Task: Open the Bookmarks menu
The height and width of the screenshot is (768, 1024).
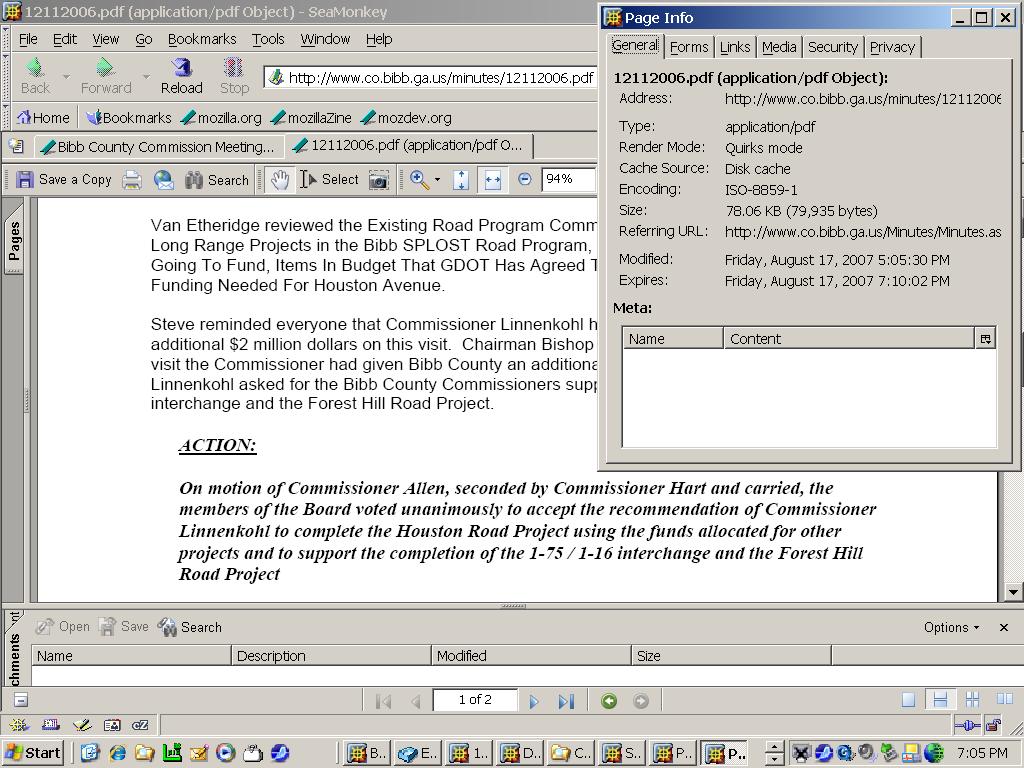Action: pyautogui.click(x=202, y=39)
